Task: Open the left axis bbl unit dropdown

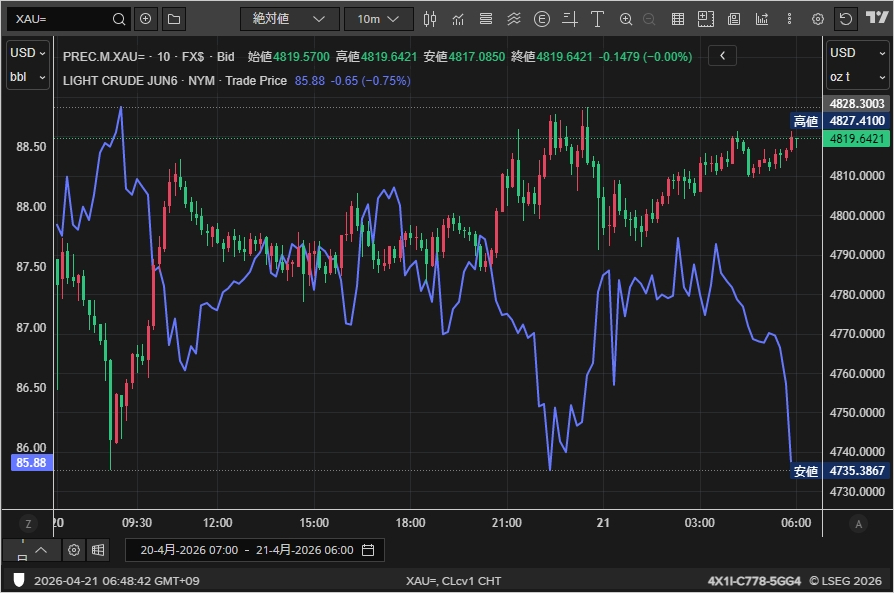Action: tap(28, 77)
